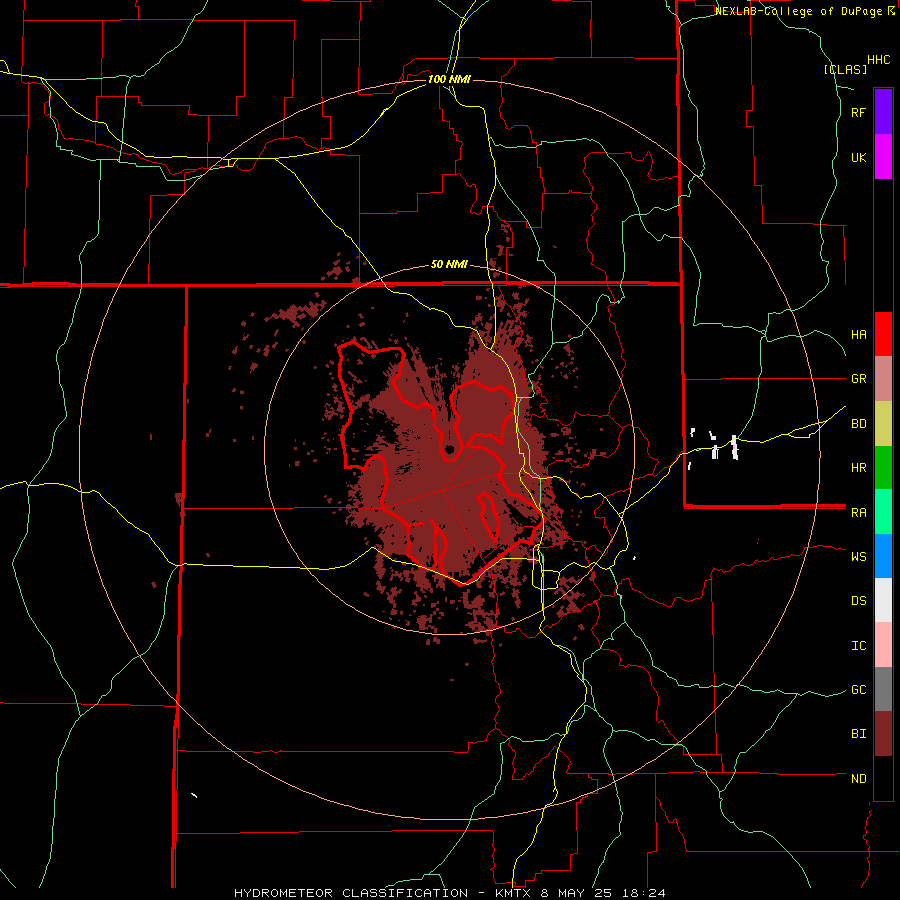Click the IC legend label
900x900 pixels.
coord(858,646)
